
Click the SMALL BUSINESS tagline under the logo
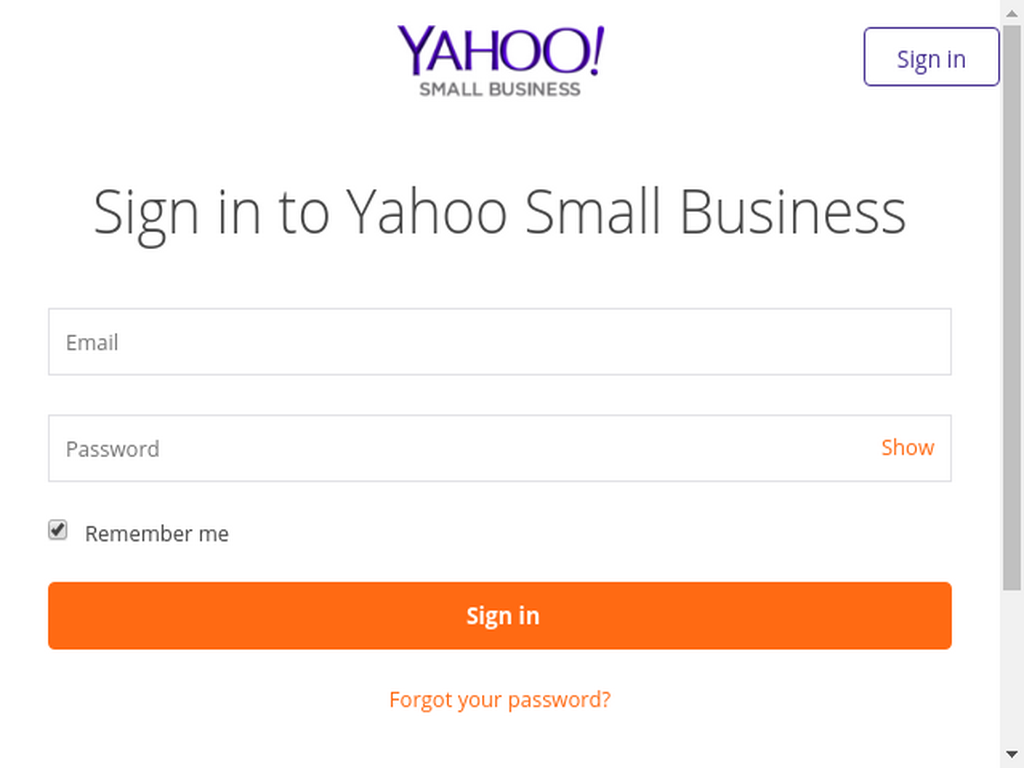(500, 89)
